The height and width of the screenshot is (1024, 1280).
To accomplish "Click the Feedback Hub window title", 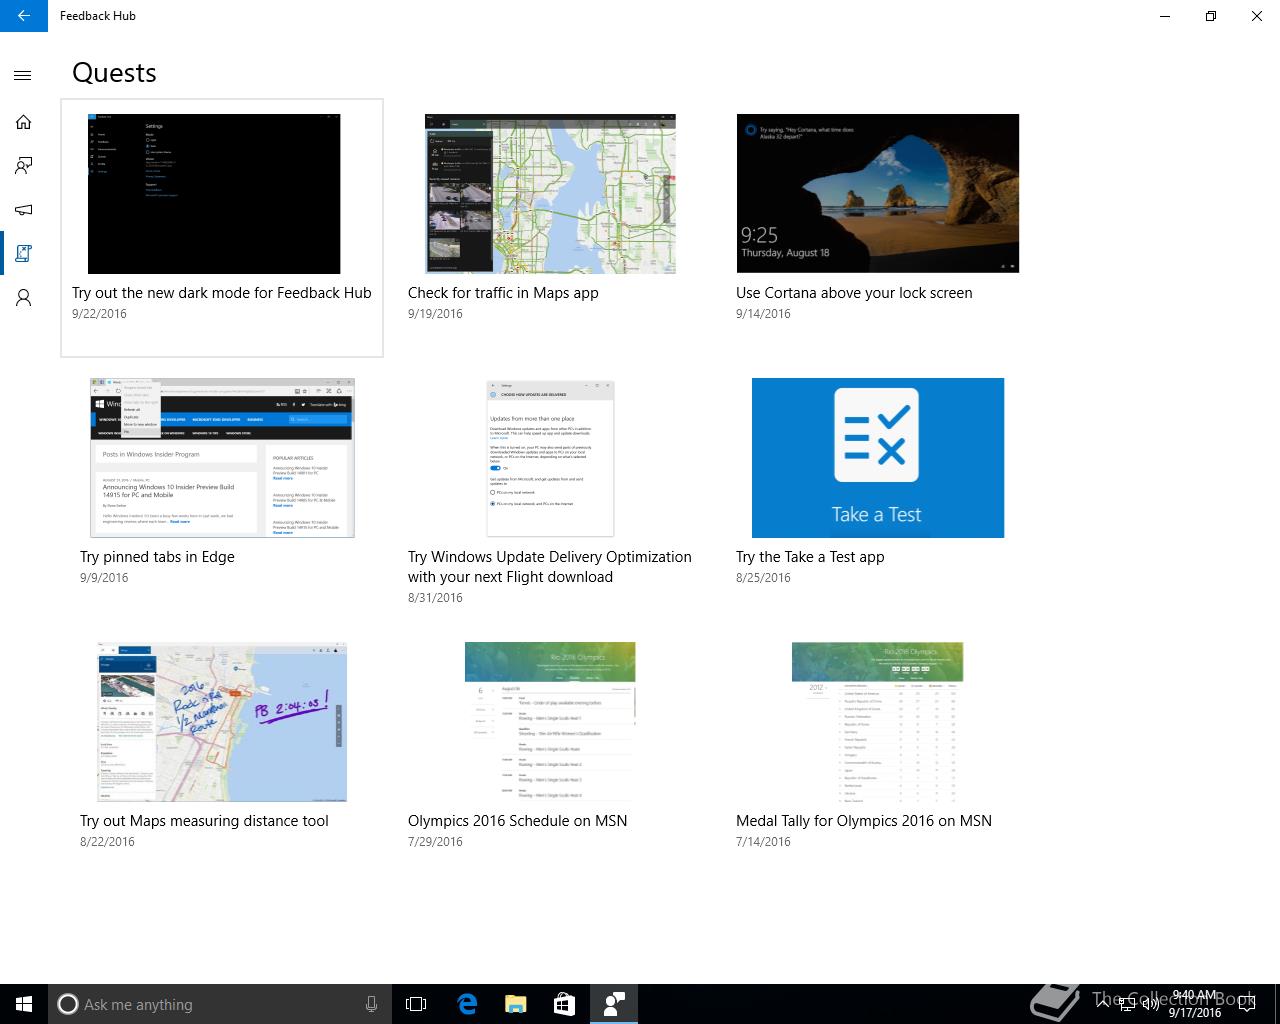I will tap(98, 16).
